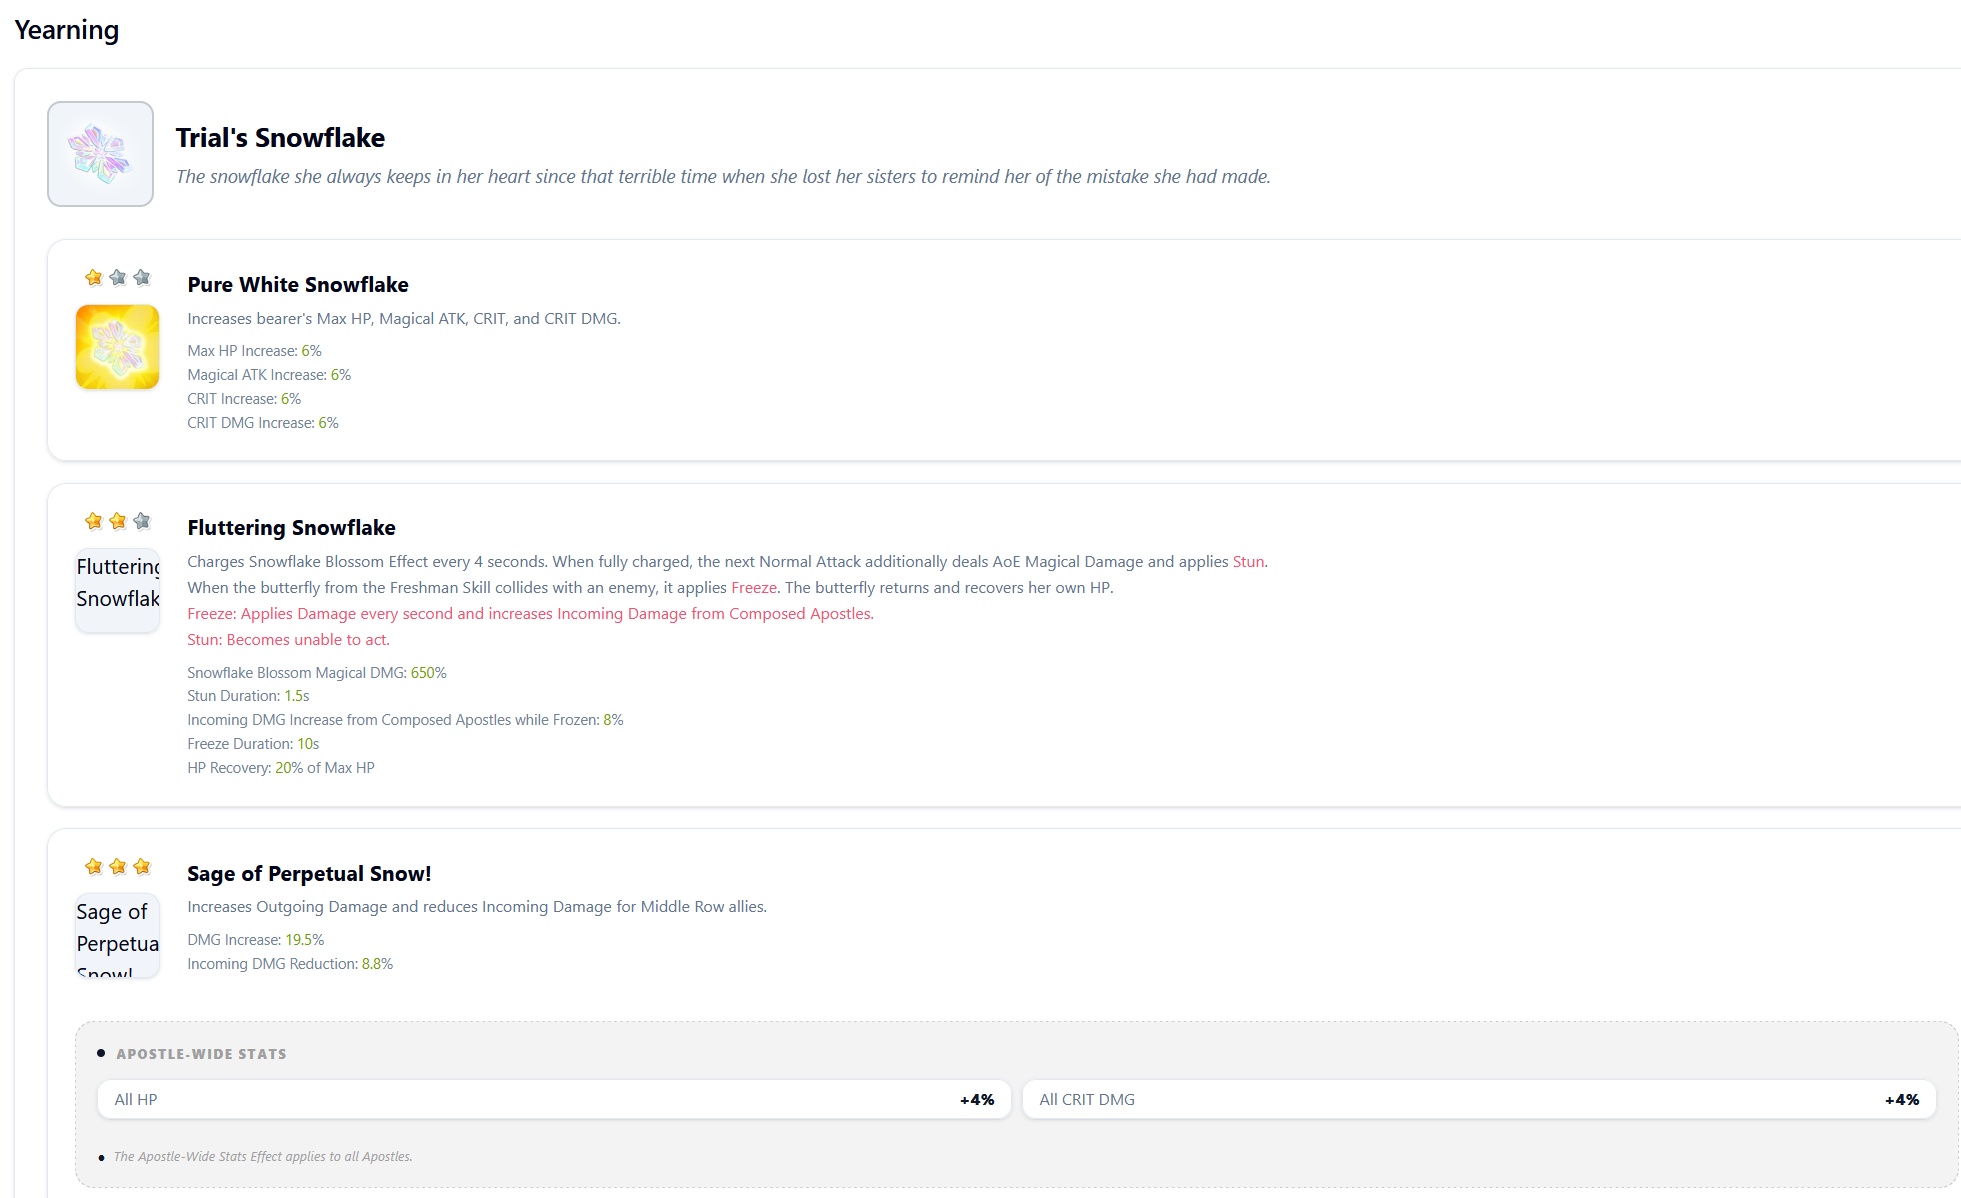This screenshot has width=1961, height=1198.
Task: Click the red Freeze keyword in skill description
Action: coord(754,588)
